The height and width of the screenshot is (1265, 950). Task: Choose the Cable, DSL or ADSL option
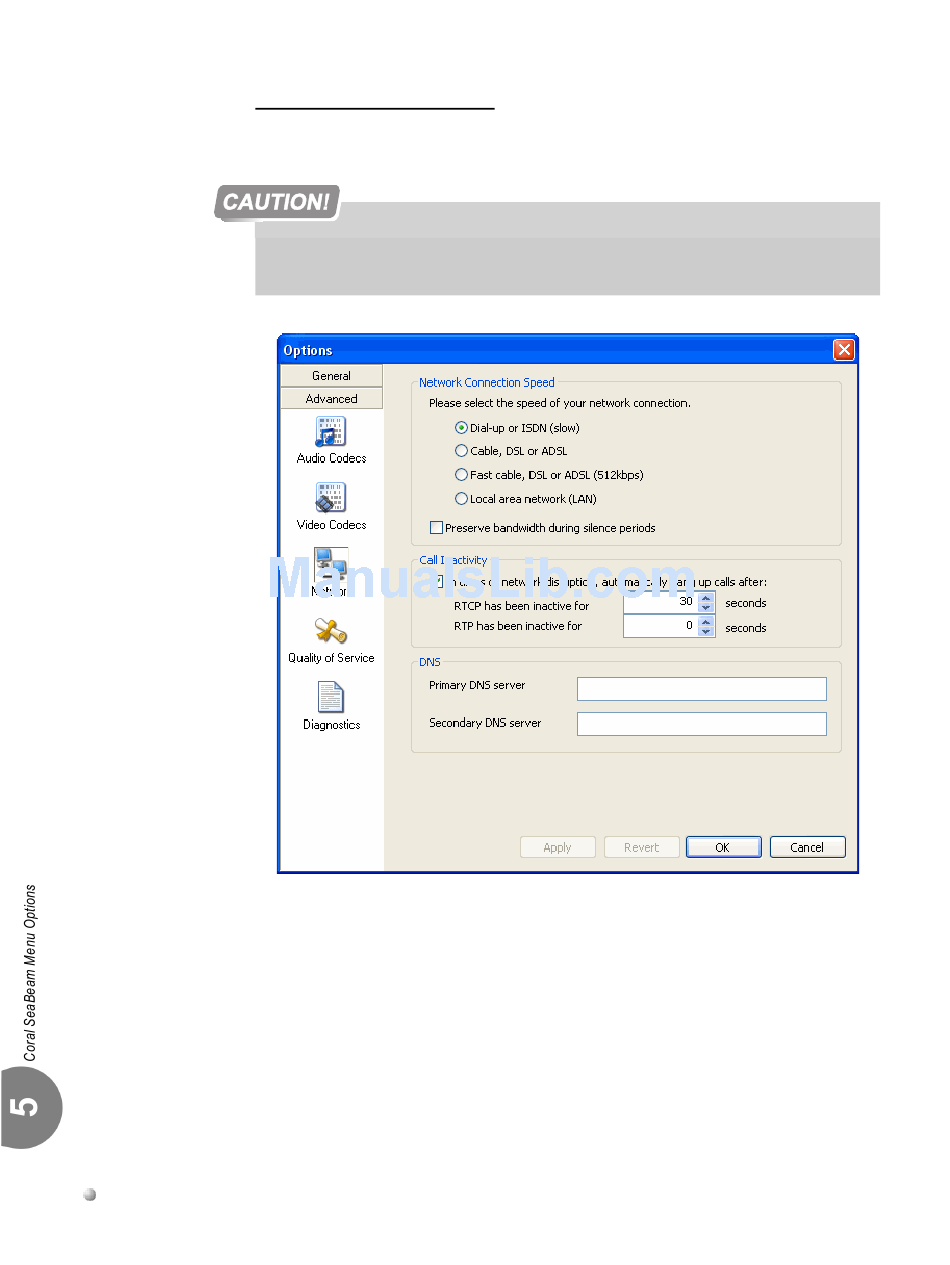click(461, 451)
